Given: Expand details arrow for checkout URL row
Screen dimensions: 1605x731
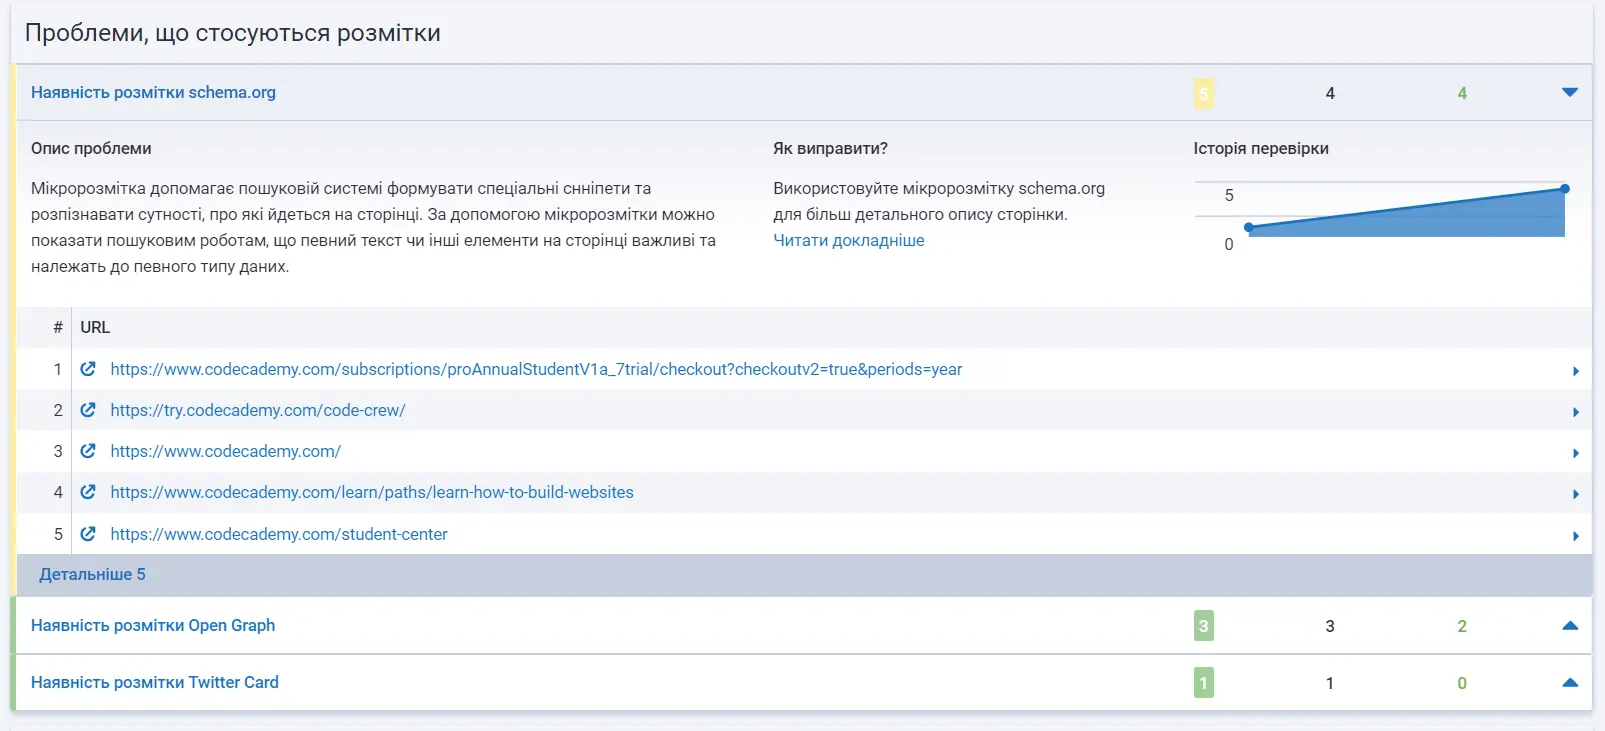Looking at the screenshot, I should coord(1576,371).
